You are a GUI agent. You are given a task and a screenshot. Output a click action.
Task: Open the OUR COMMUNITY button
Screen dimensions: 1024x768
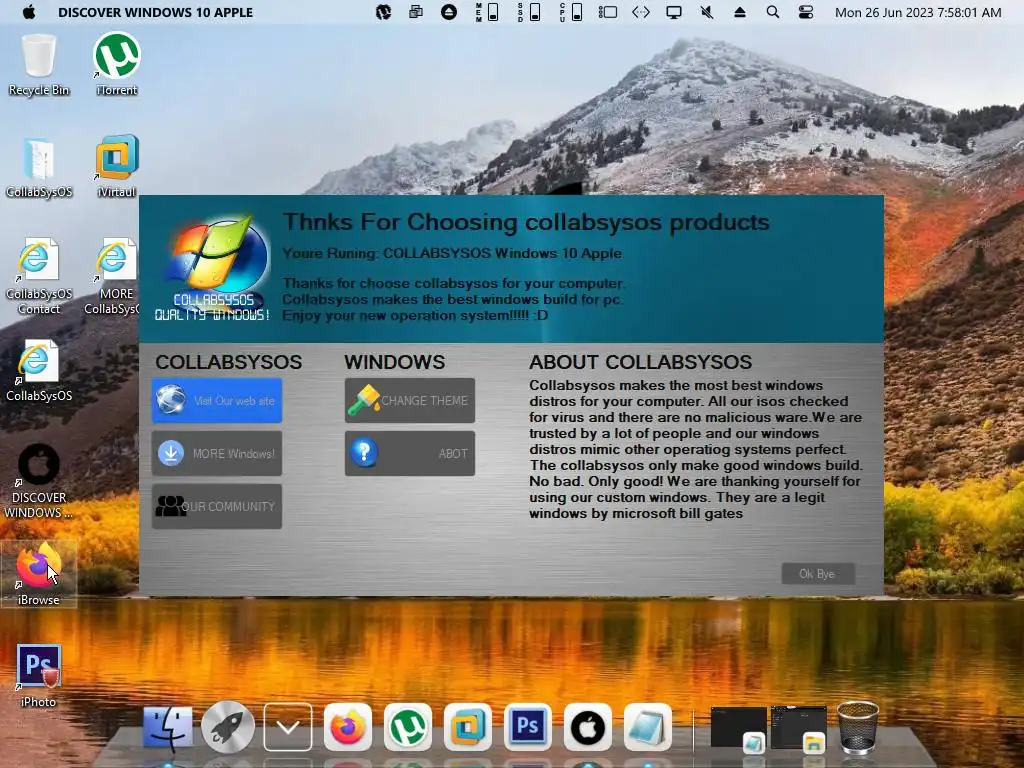tap(217, 506)
